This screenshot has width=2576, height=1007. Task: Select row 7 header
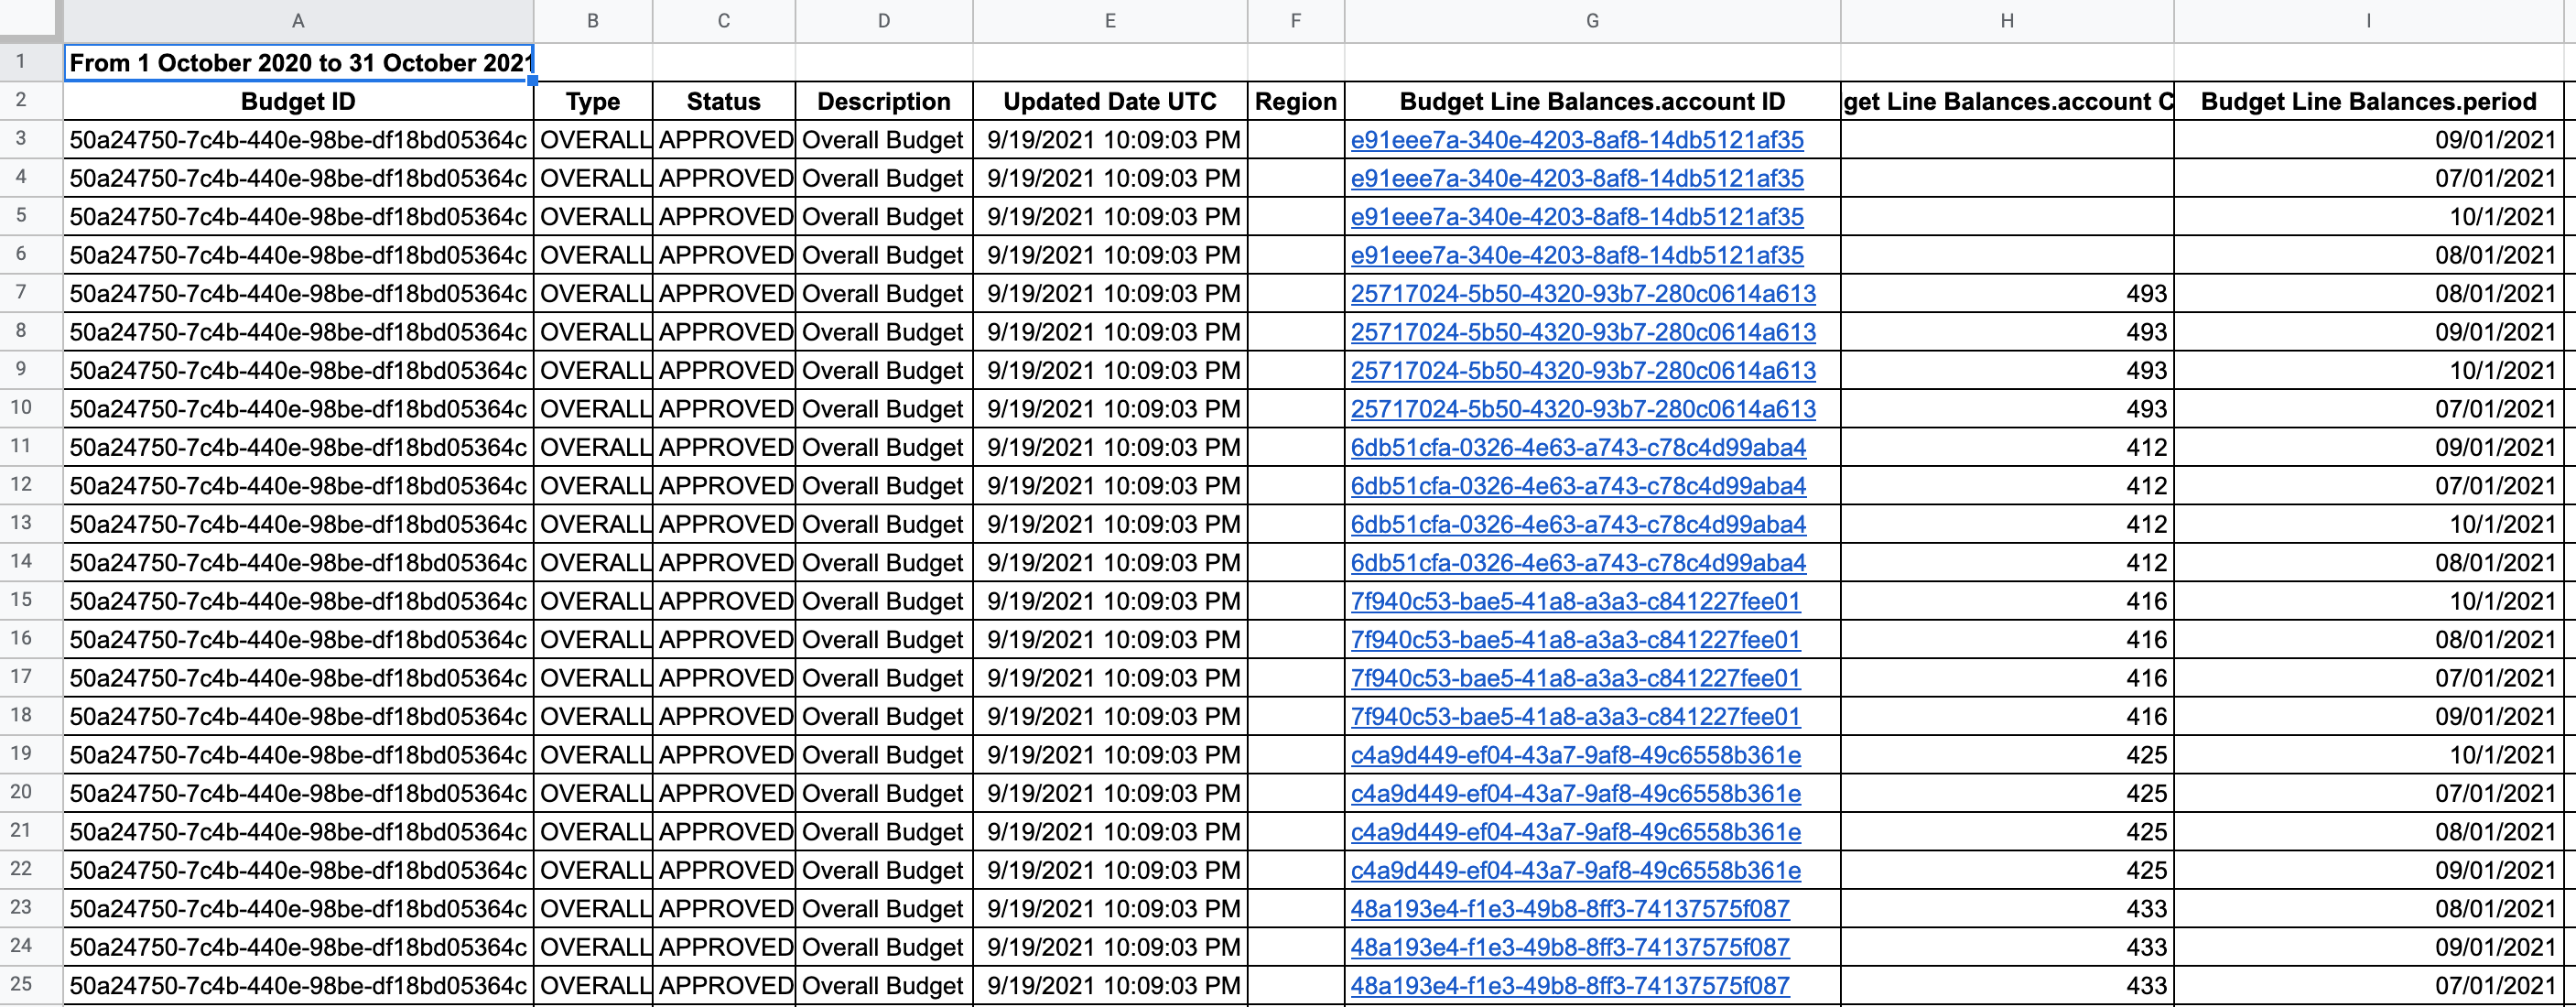coord(21,293)
